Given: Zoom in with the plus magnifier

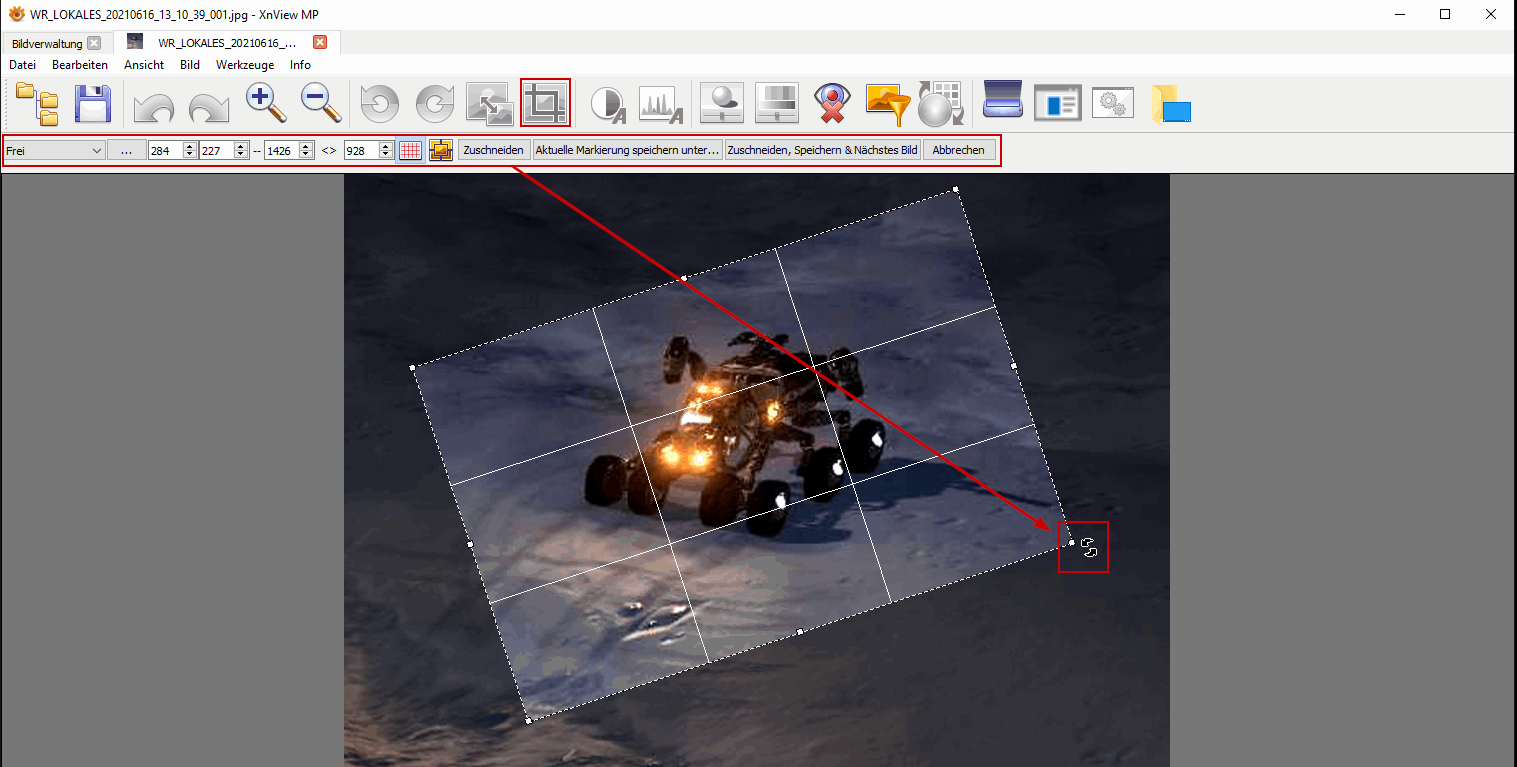Looking at the screenshot, I should pyautogui.click(x=266, y=104).
